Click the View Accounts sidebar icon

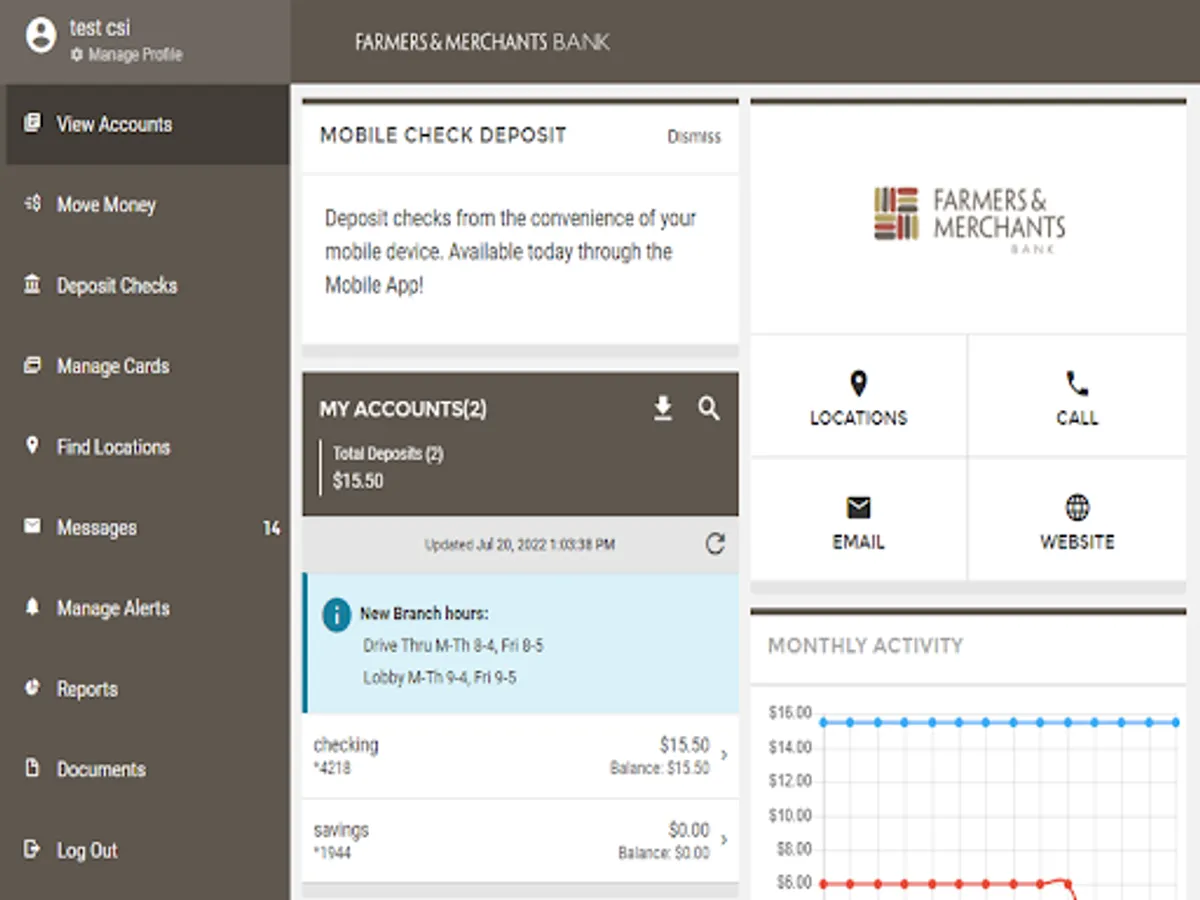[32, 123]
